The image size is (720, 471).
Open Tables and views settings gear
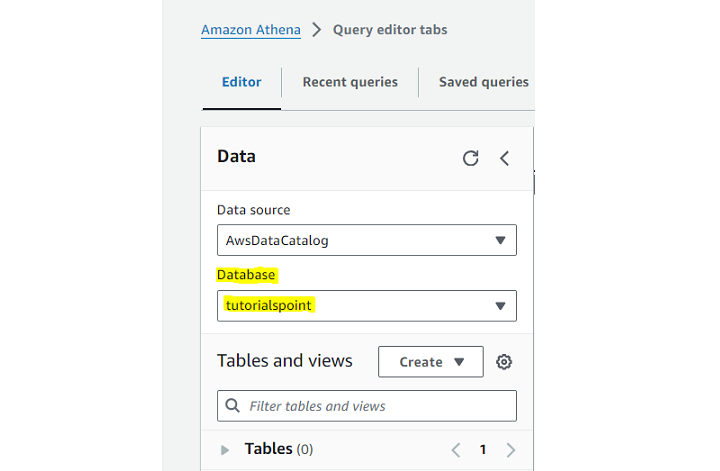(504, 362)
